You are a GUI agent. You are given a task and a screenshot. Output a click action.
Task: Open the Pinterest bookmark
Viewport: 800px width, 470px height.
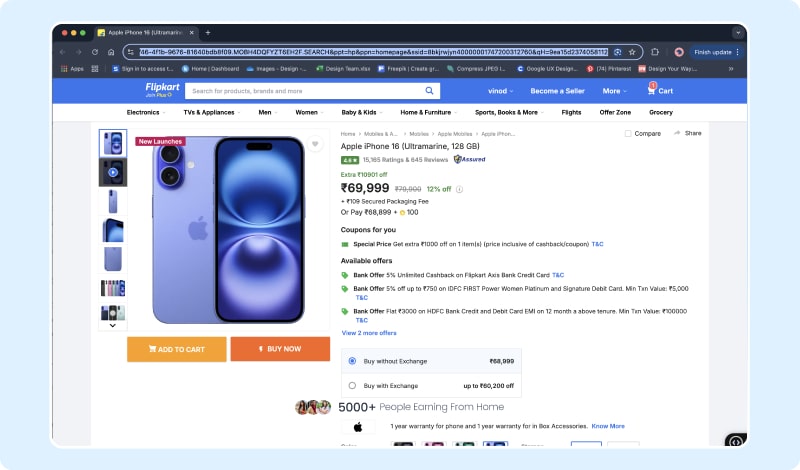tap(609, 68)
